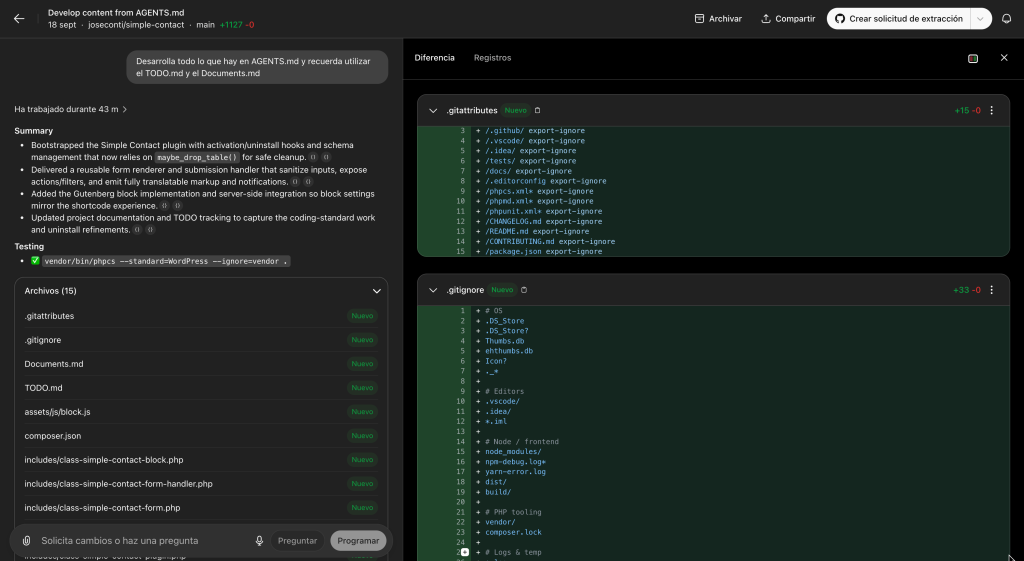This screenshot has width=1024, height=561.
Task: Click the vendor/bin/phpcs test command text
Action: coord(166,261)
